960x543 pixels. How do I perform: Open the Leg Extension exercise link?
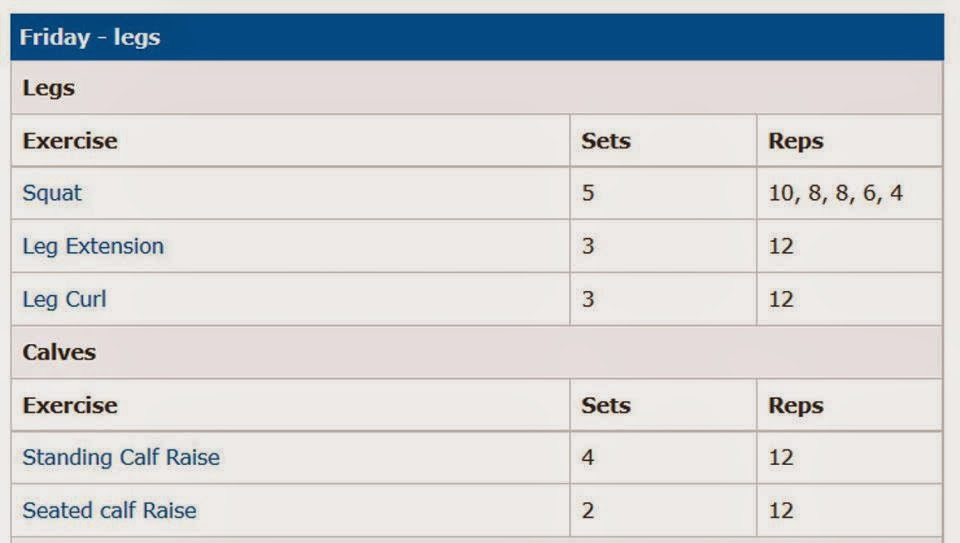click(x=93, y=246)
